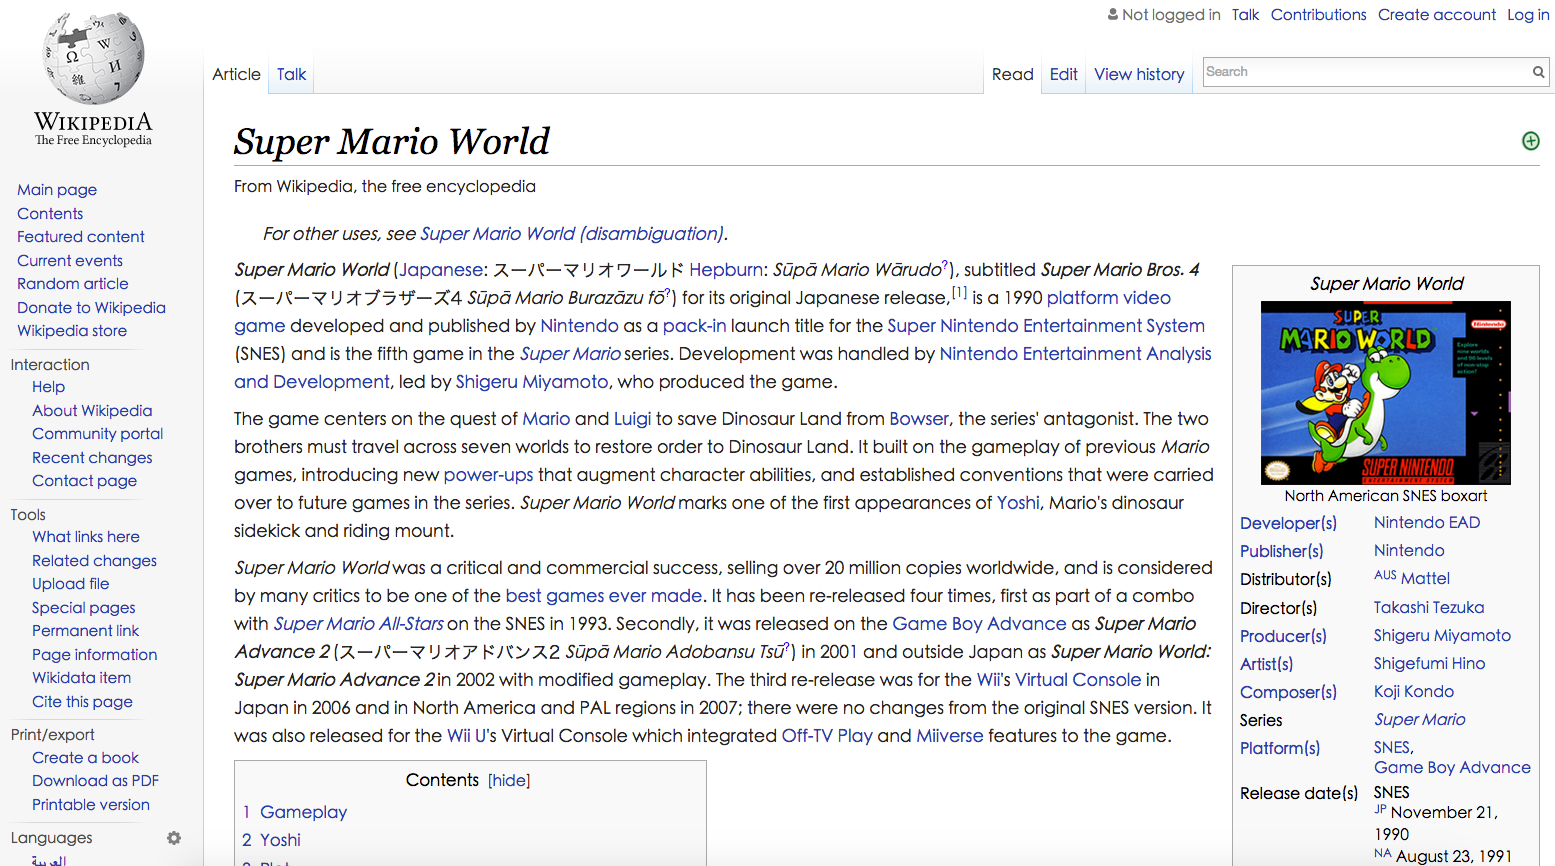Open the Bowser link
This screenshot has width=1555, height=866.
[919, 419]
